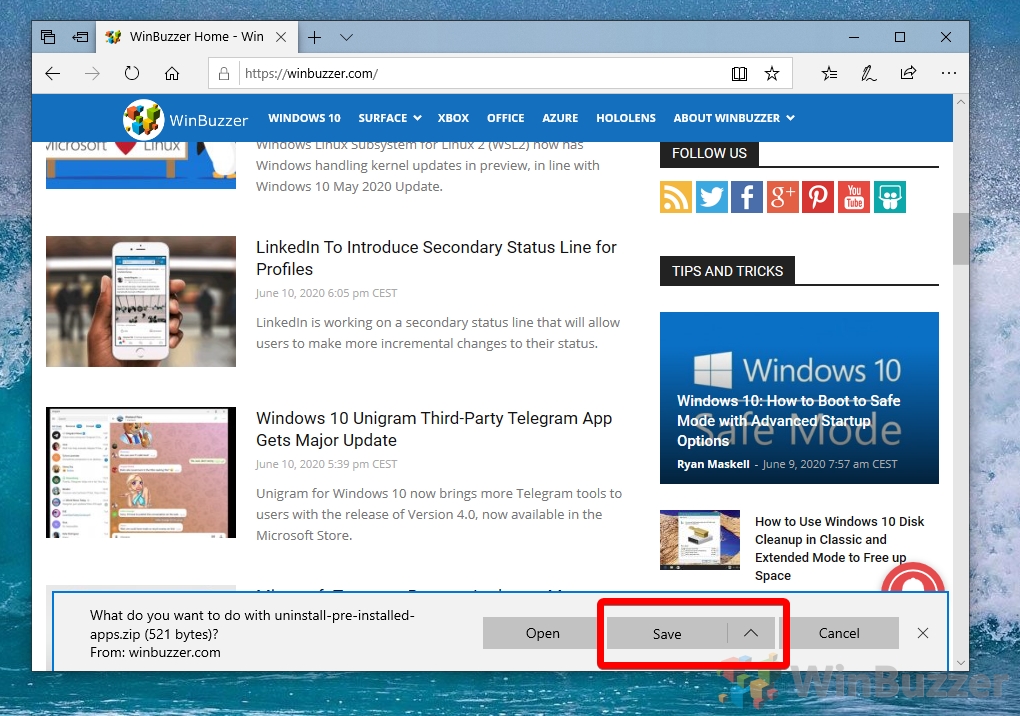The height and width of the screenshot is (716, 1020).
Task: Open Disk Cleanup article link
Action: point(839,548)
